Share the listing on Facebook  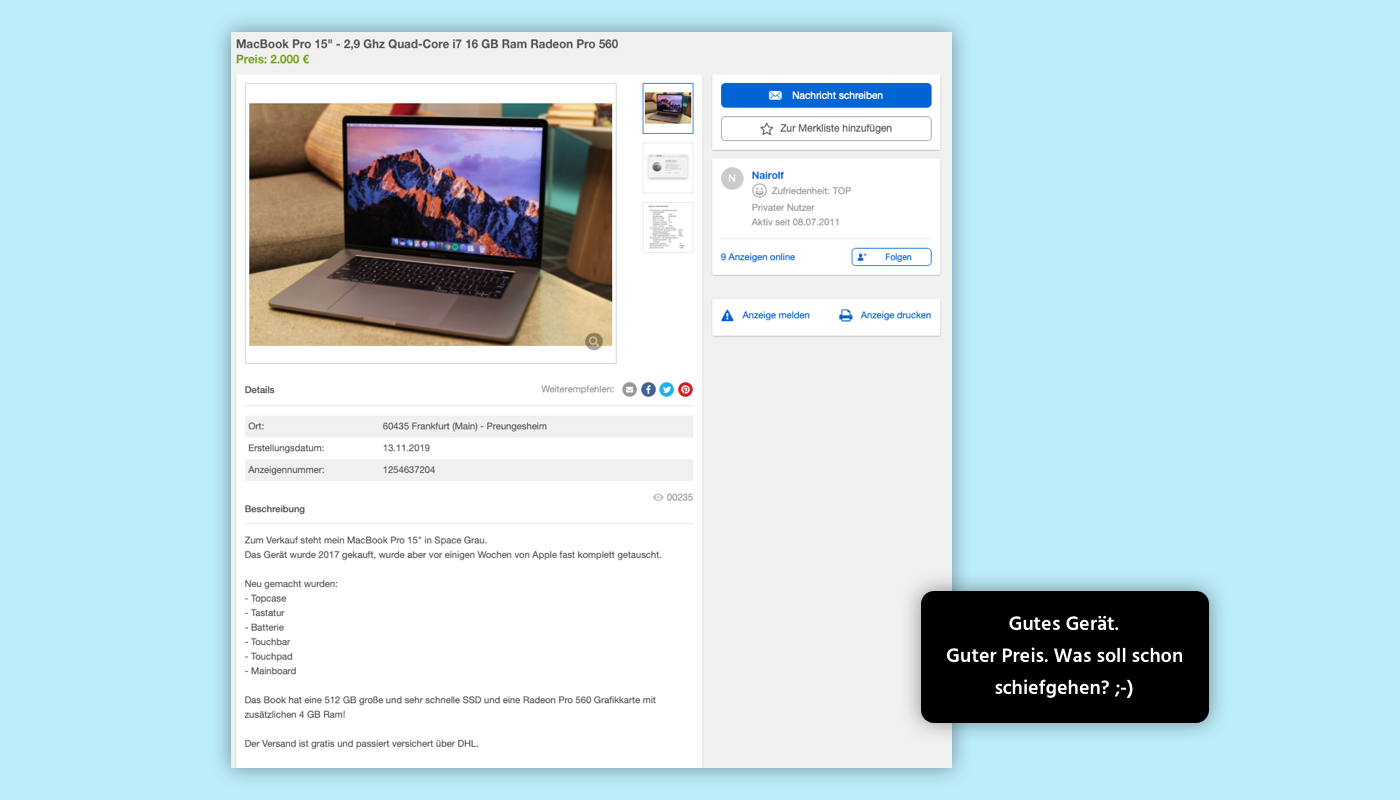pos(648,390)
